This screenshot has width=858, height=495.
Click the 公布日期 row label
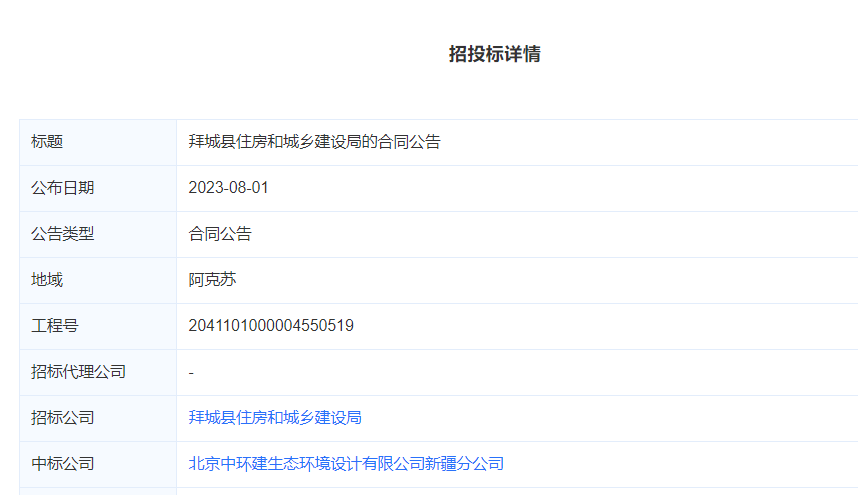coord(63,188)
